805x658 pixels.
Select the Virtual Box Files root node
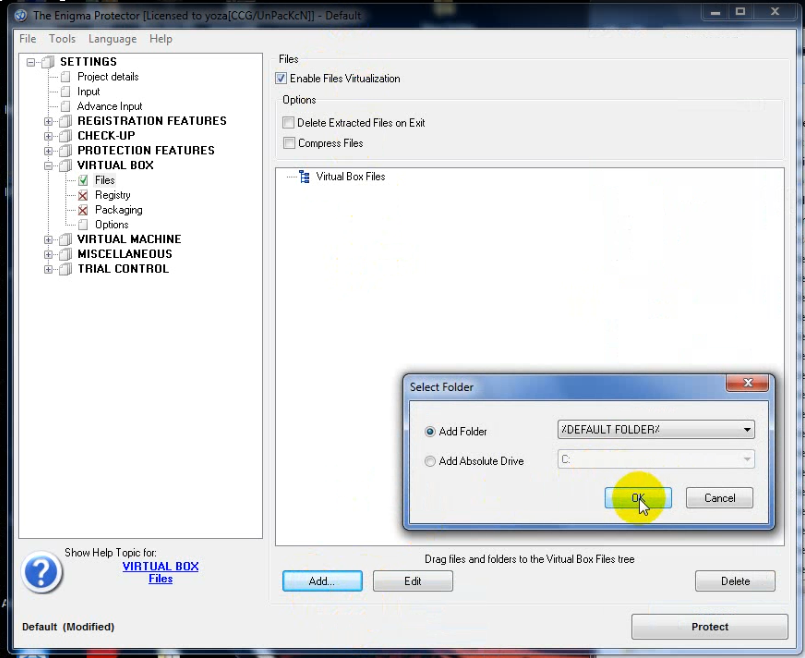click(x=351, y=177)
